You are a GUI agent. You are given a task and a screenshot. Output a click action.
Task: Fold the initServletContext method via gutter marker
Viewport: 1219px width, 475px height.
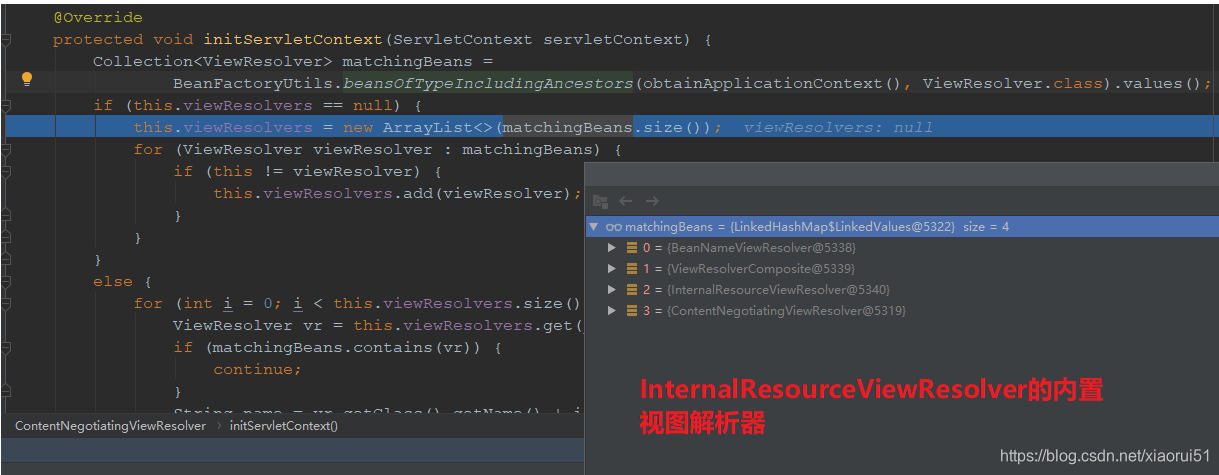tap(6, 40)
